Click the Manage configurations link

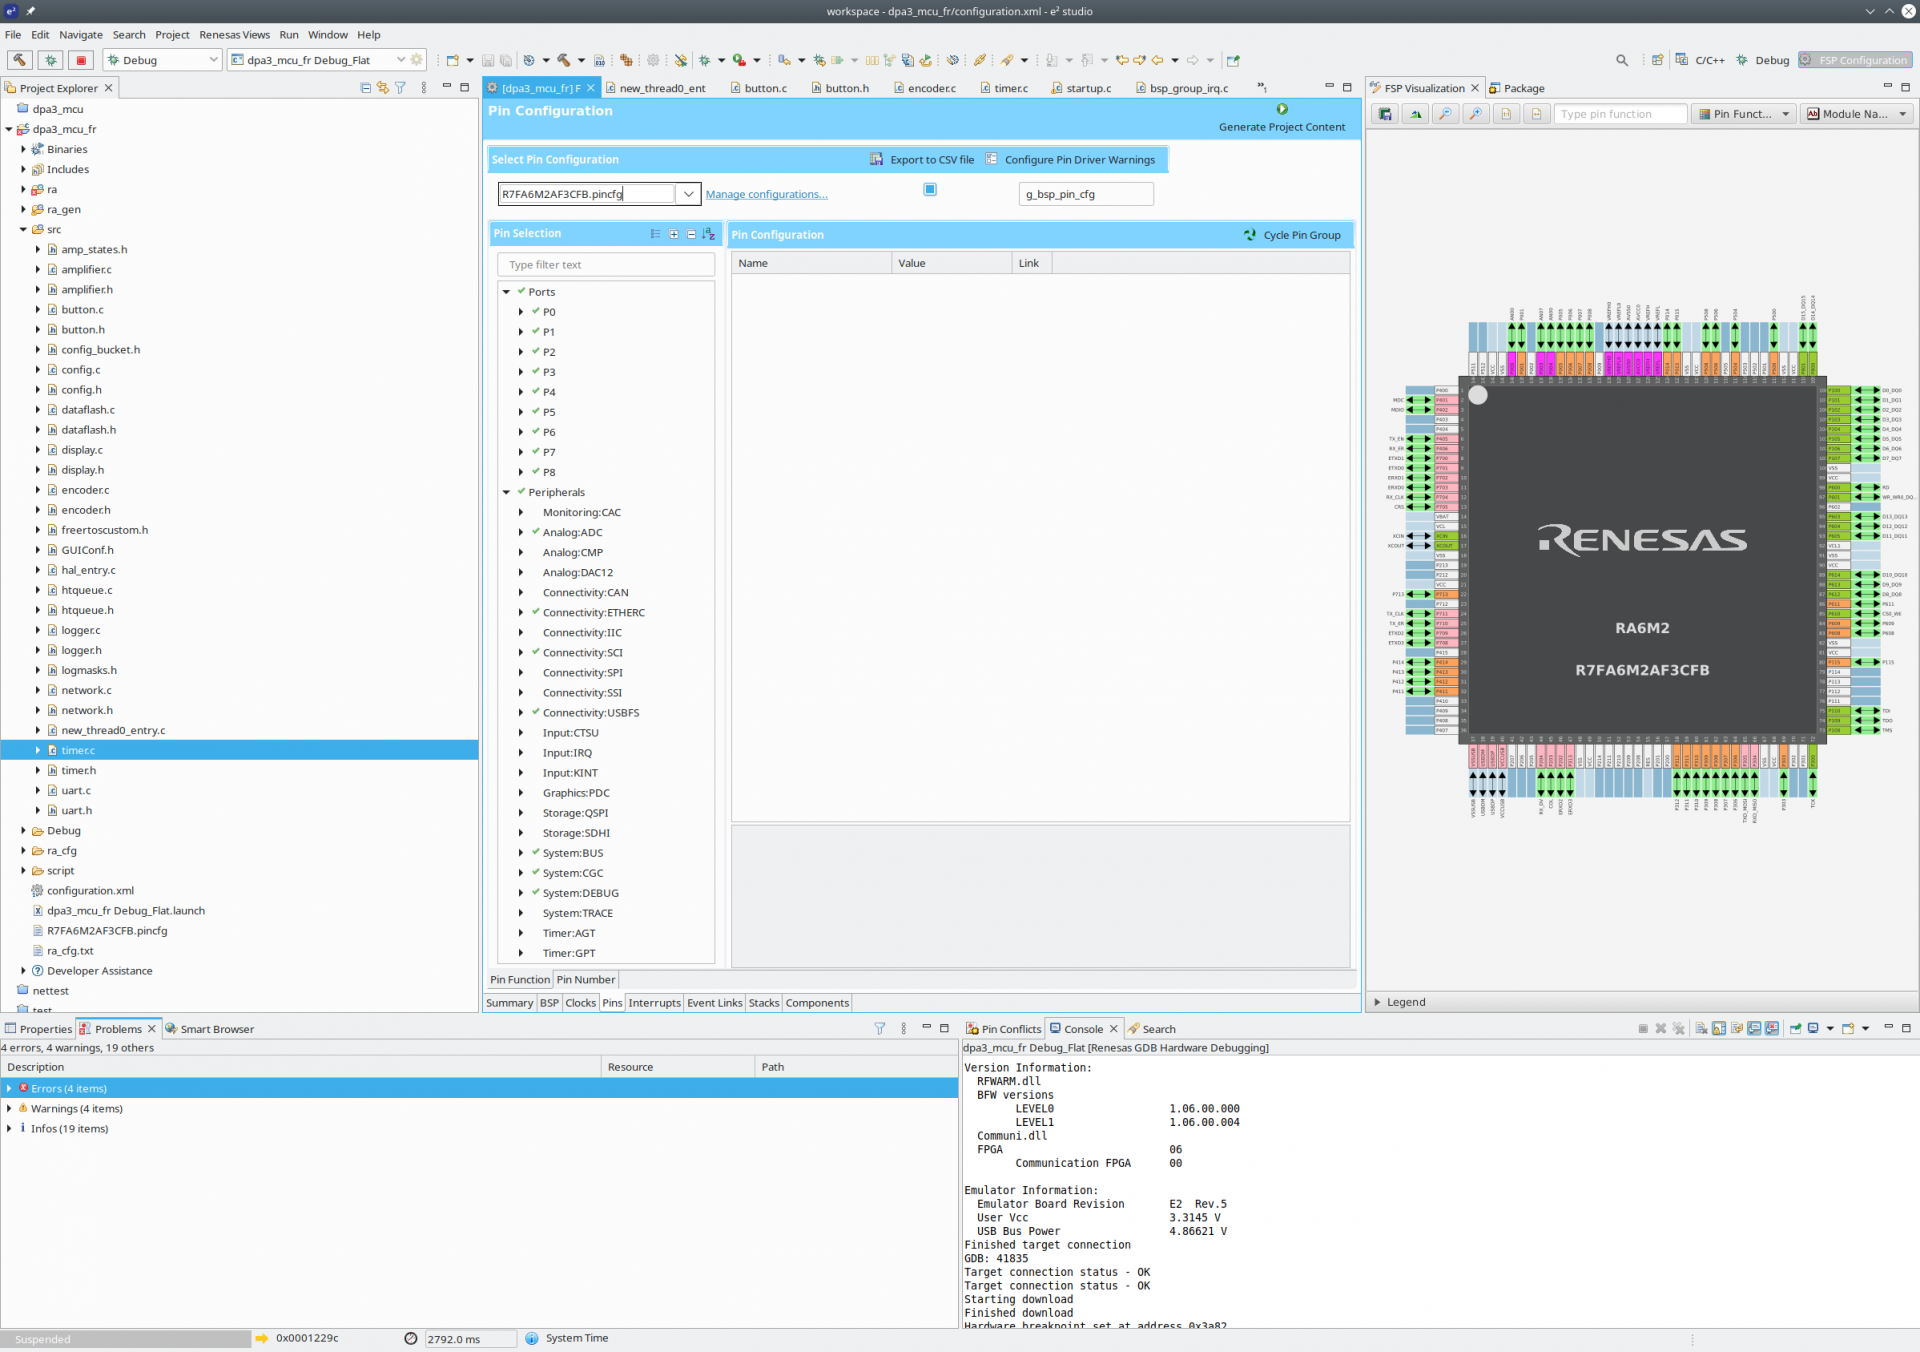[766, 195]
